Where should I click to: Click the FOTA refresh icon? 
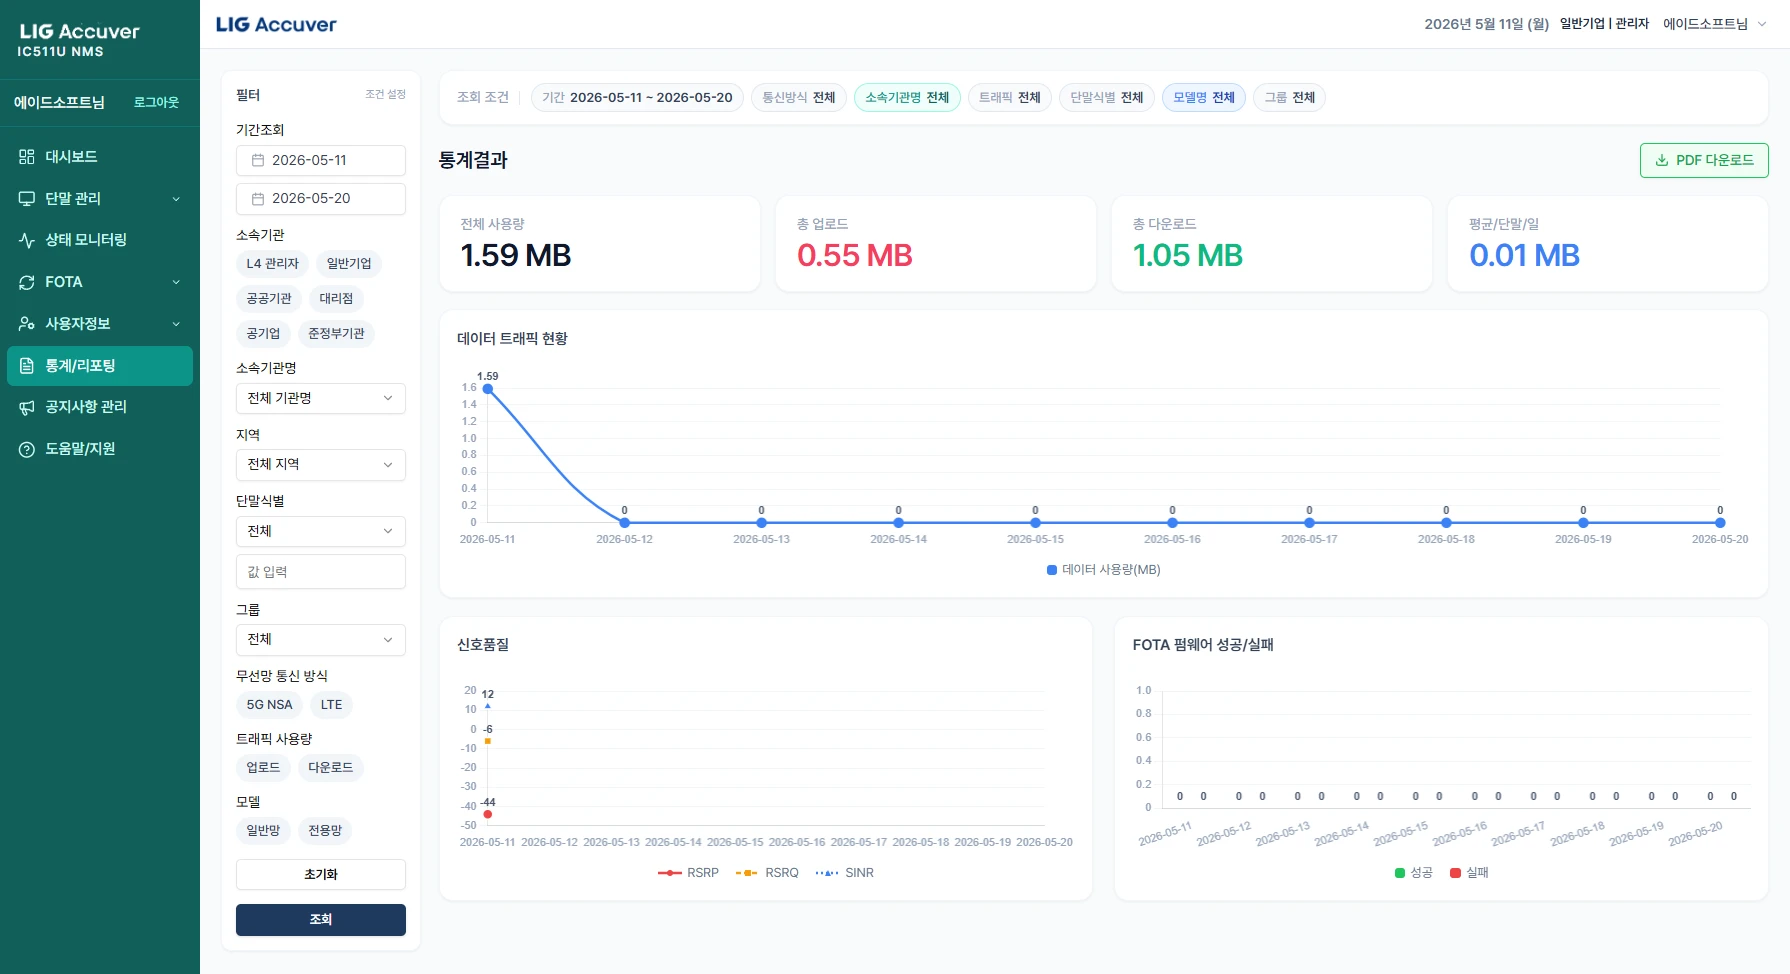click(x=27, y=282)
